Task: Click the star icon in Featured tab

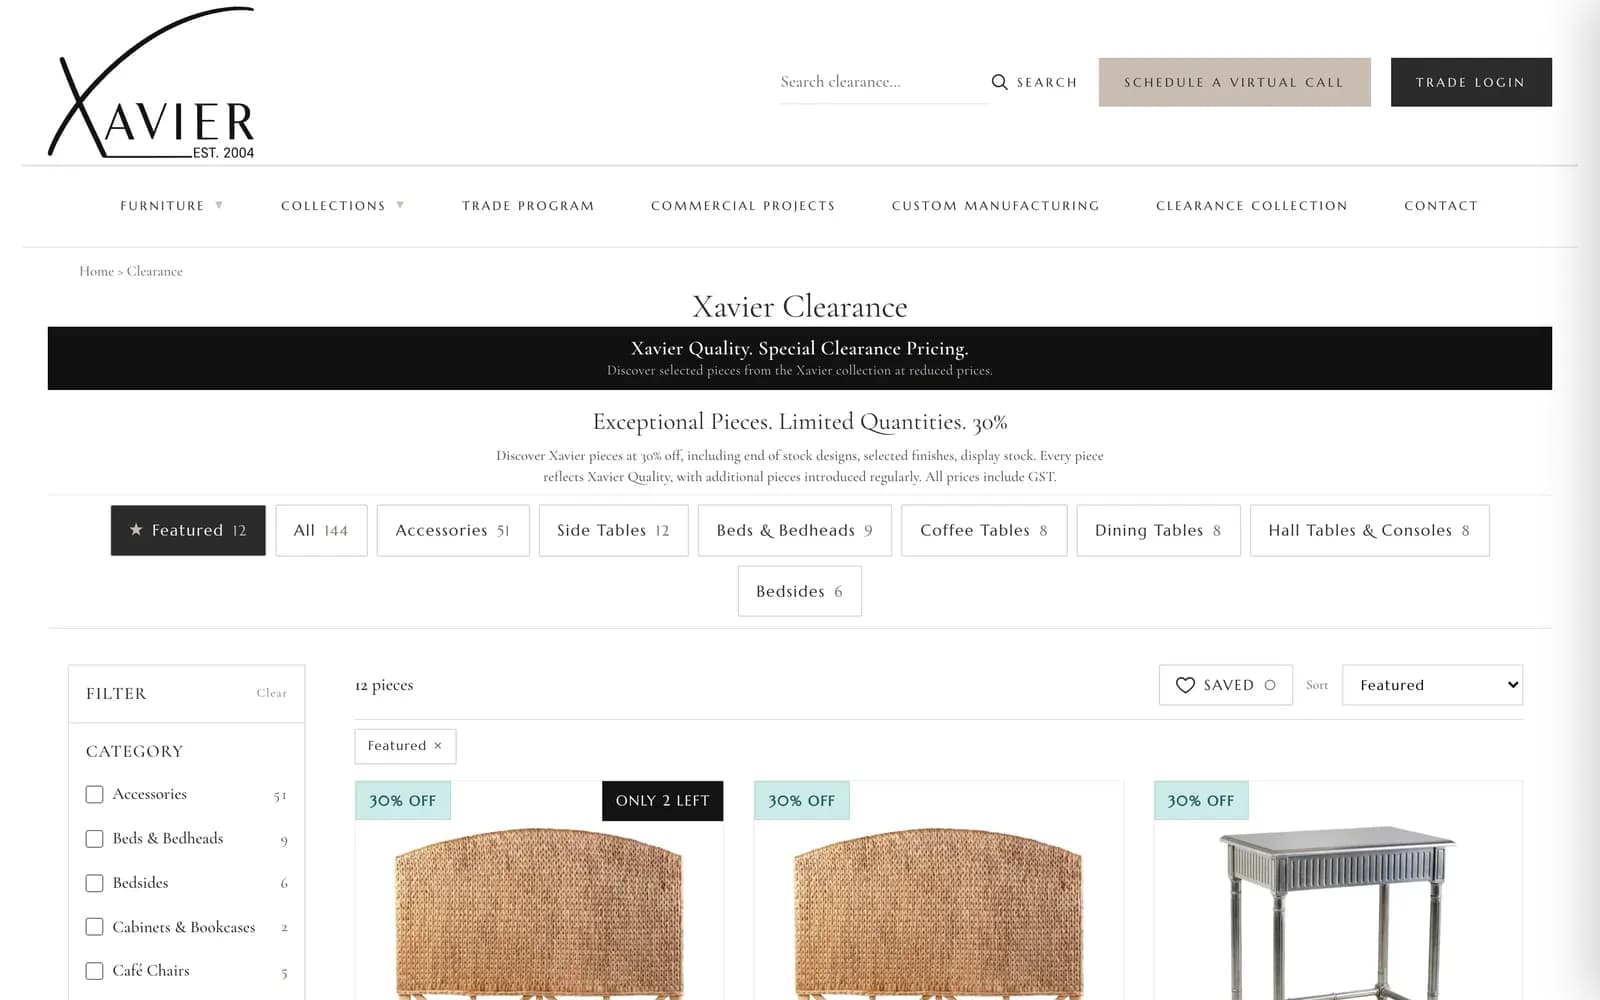Action: pos(136,530)
